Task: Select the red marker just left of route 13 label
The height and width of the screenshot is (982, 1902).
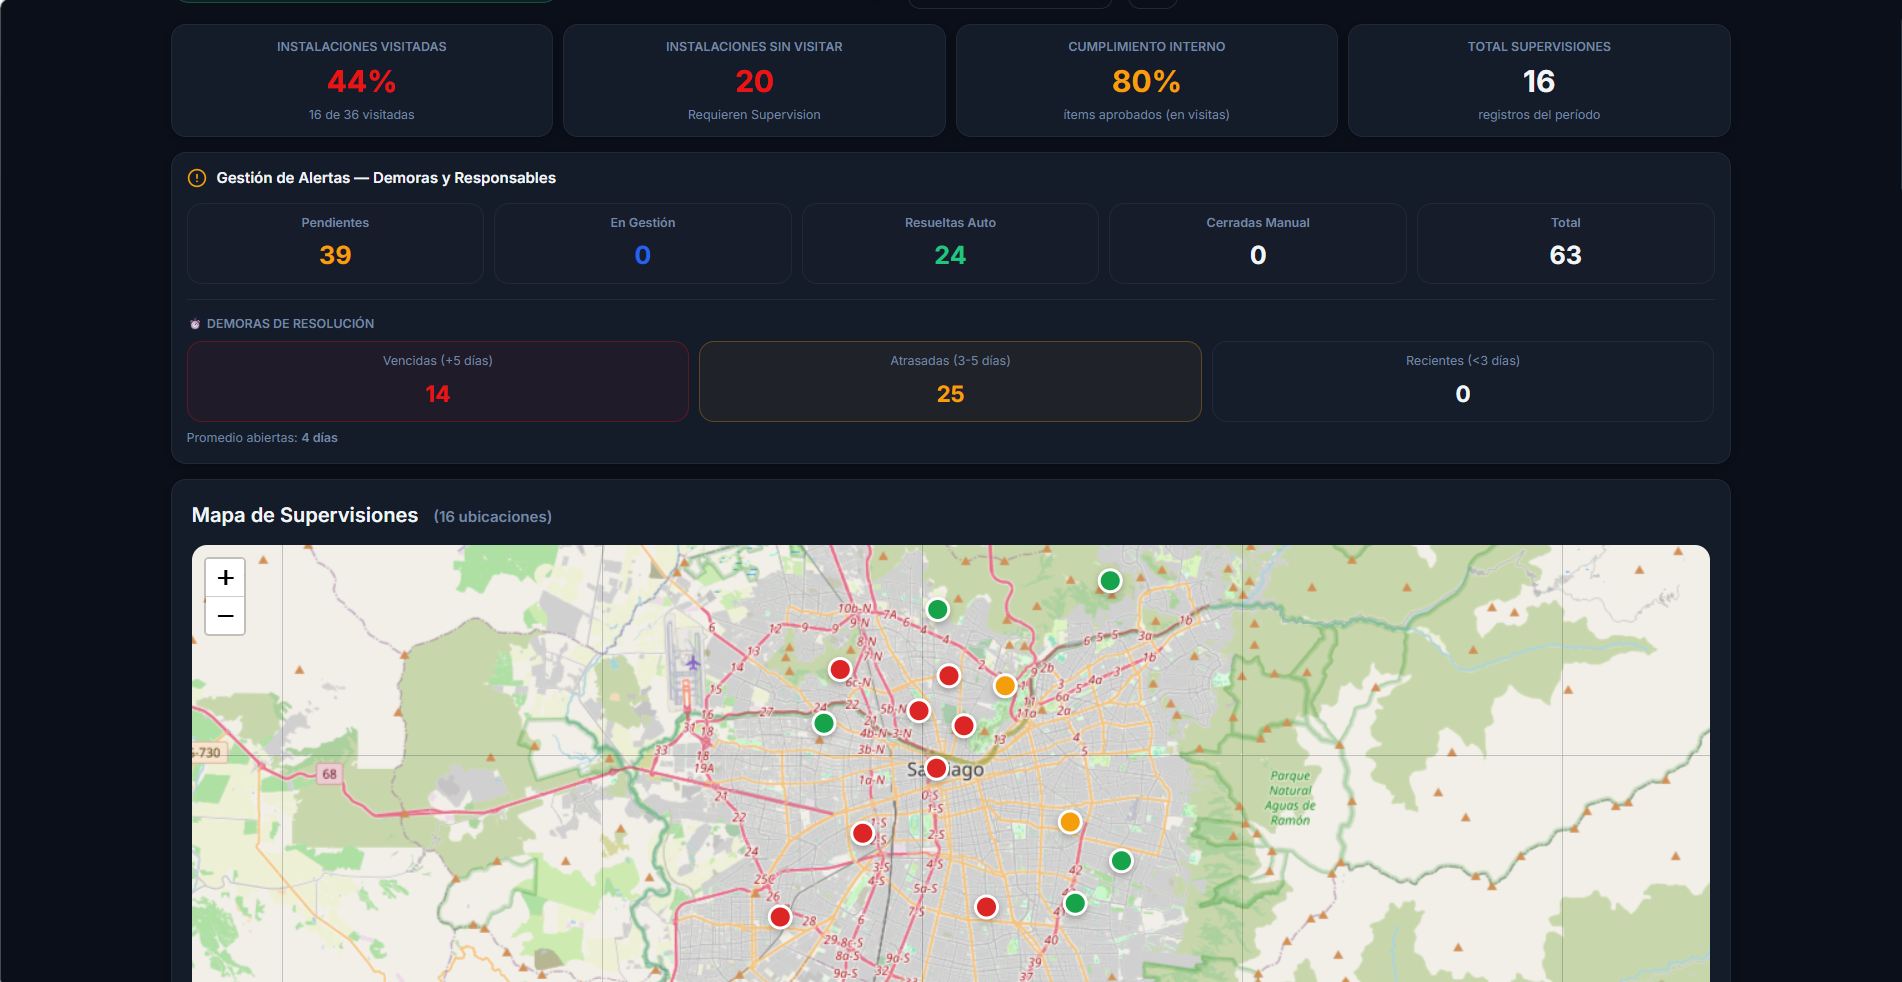Action: tap(964, 726)
